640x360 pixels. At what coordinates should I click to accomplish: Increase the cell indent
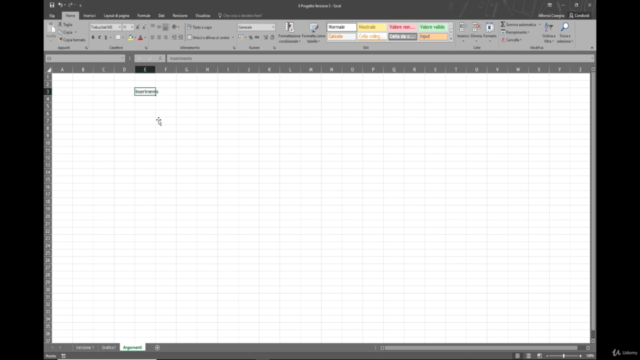[180, 38]
